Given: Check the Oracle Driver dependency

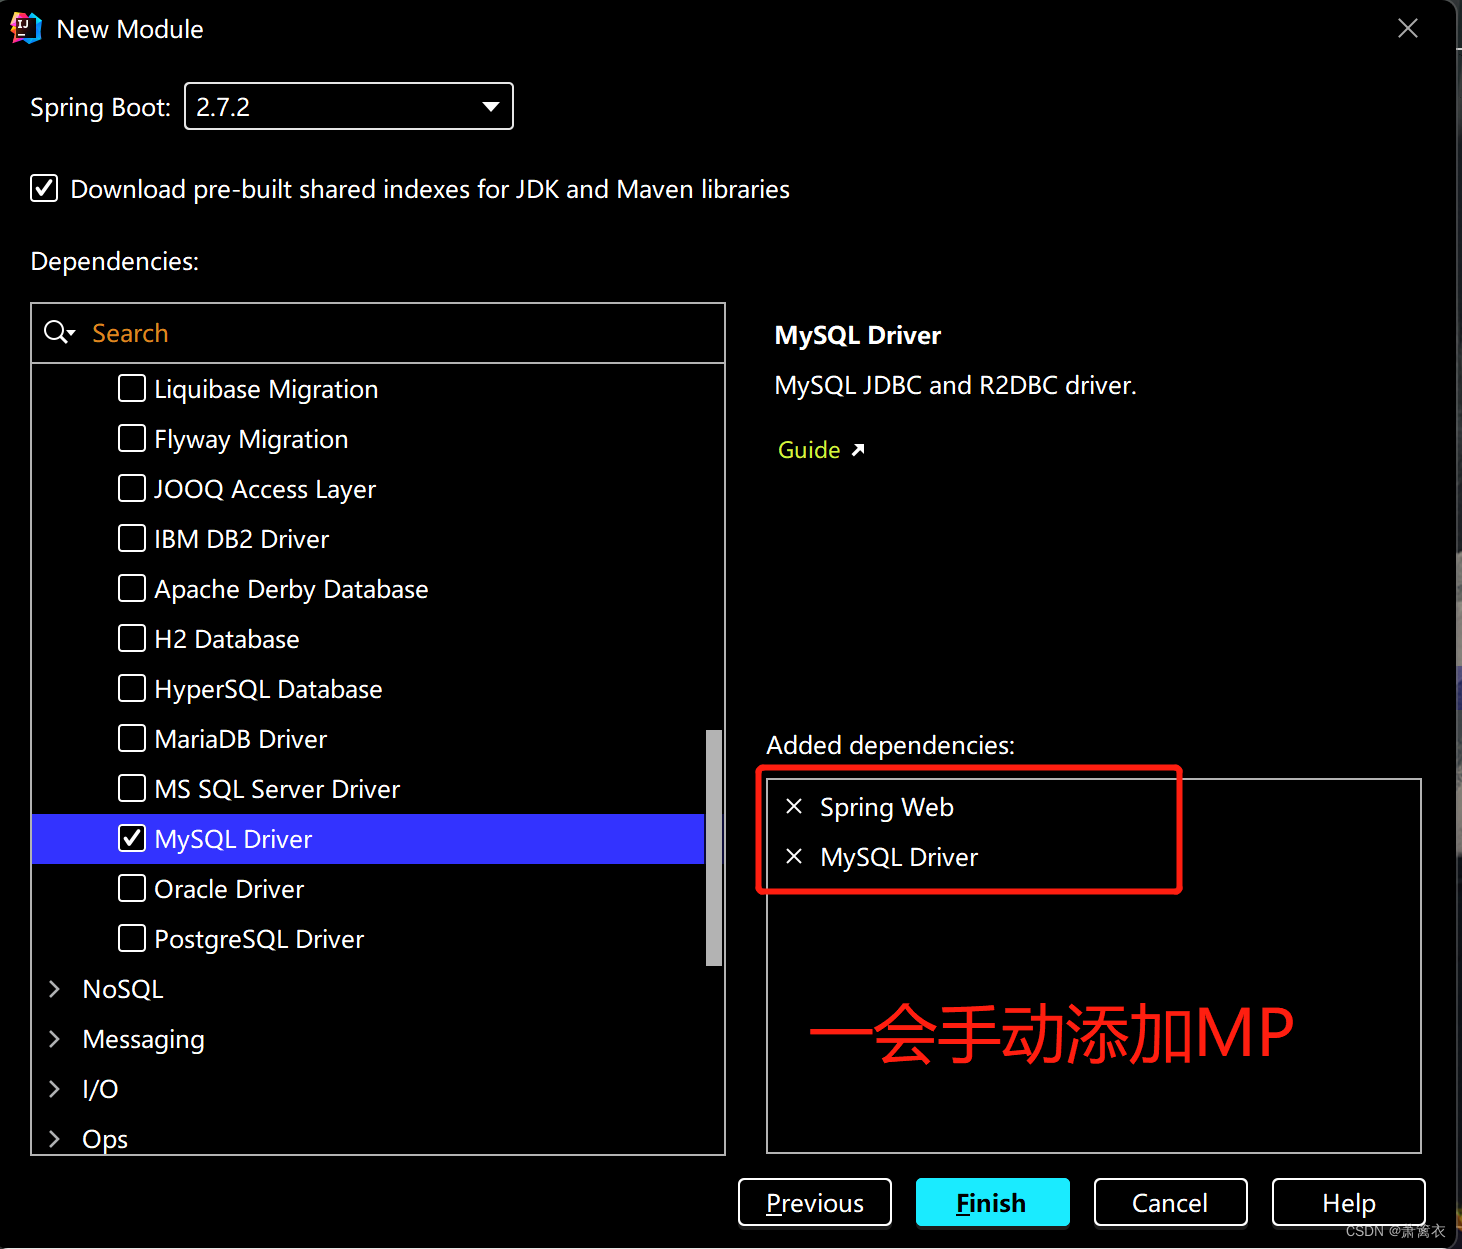Looking at the screenshot, I should 131,888.
